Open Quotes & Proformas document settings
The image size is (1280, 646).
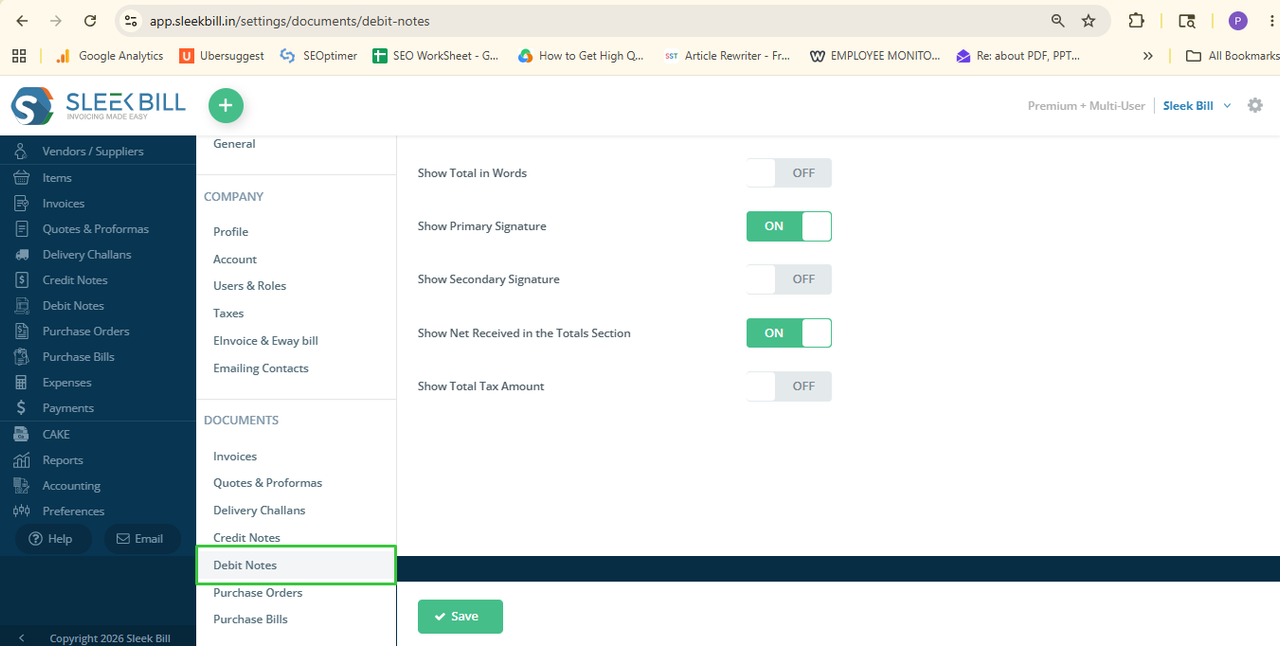pyautogui.click(x=268, y=483)
